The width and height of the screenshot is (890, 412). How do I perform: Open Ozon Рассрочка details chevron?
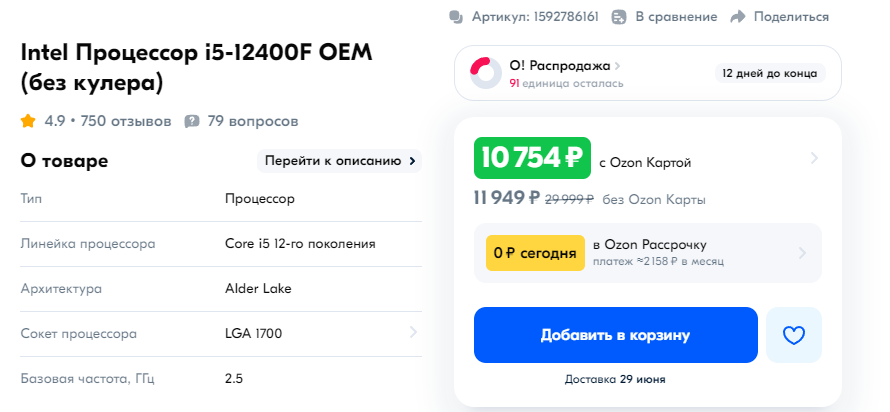coord(802,253)
